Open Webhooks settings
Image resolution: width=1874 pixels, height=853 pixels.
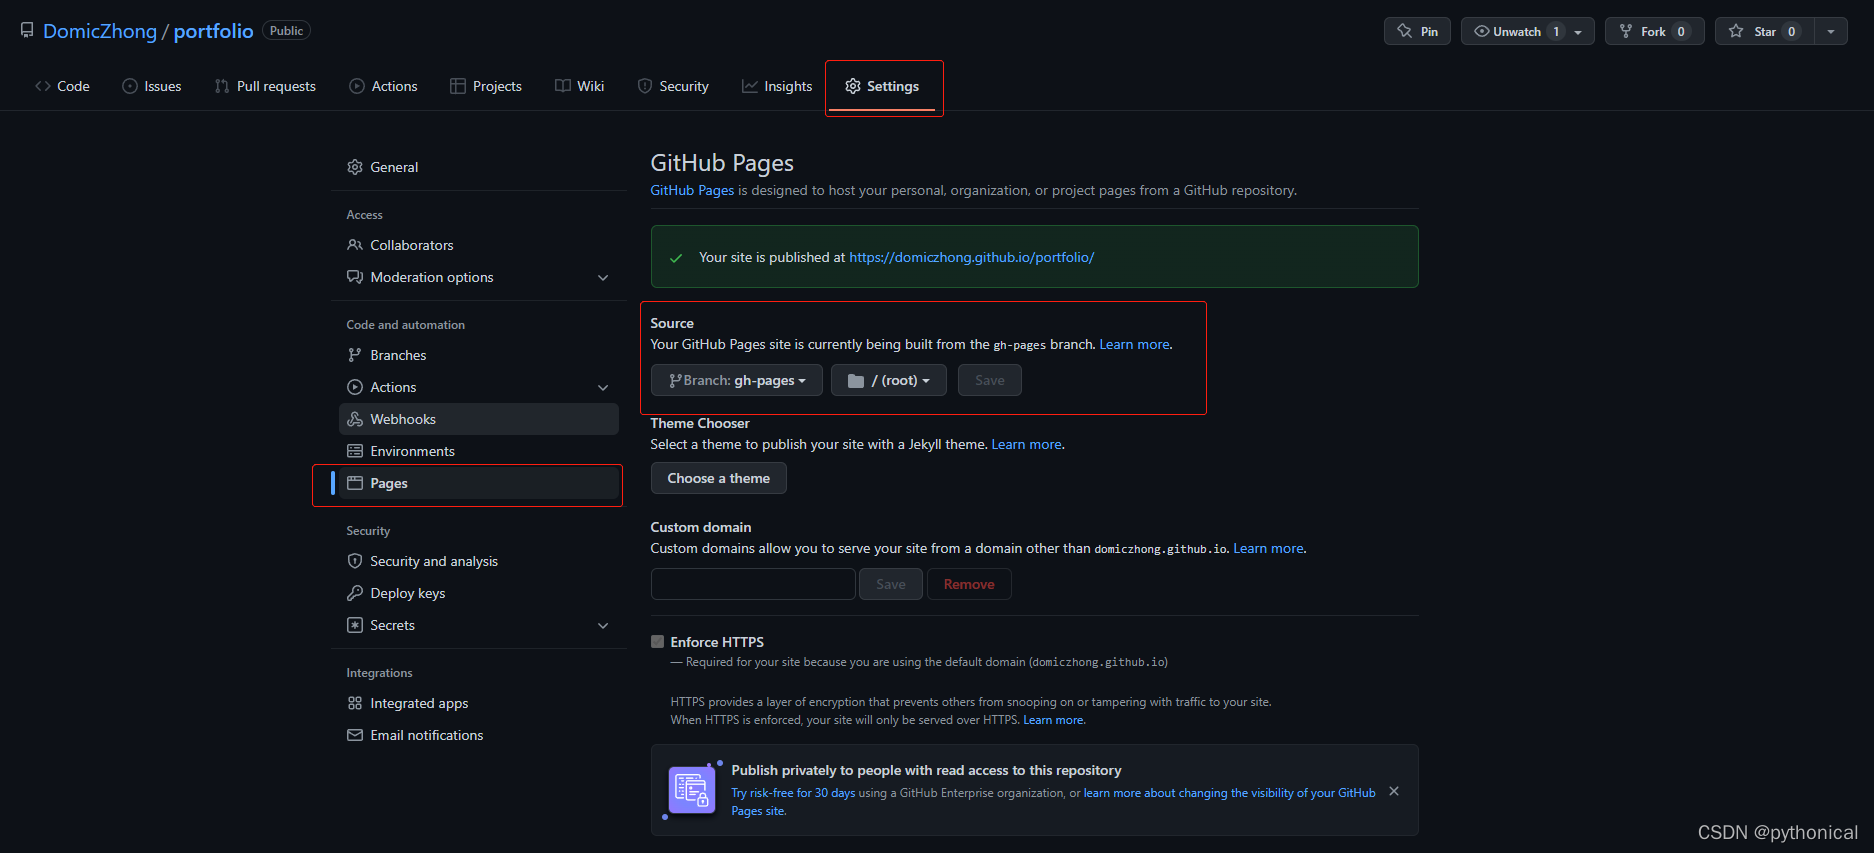pos(479,419)
